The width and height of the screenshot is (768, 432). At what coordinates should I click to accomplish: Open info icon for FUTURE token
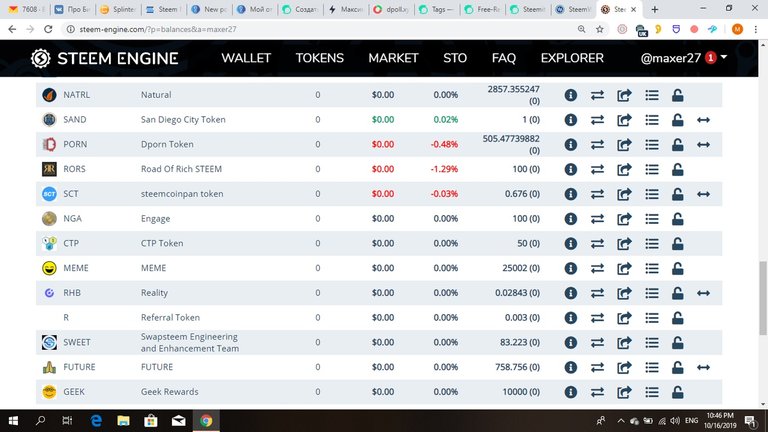point(571,367)
